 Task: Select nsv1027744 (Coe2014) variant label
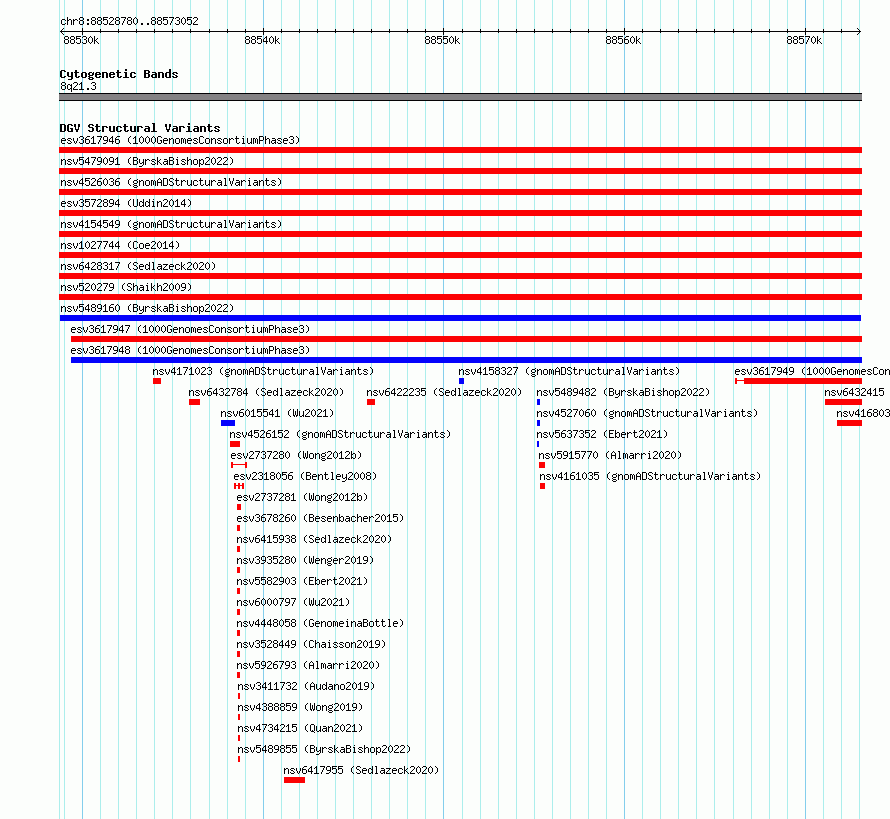click(120, 245)
